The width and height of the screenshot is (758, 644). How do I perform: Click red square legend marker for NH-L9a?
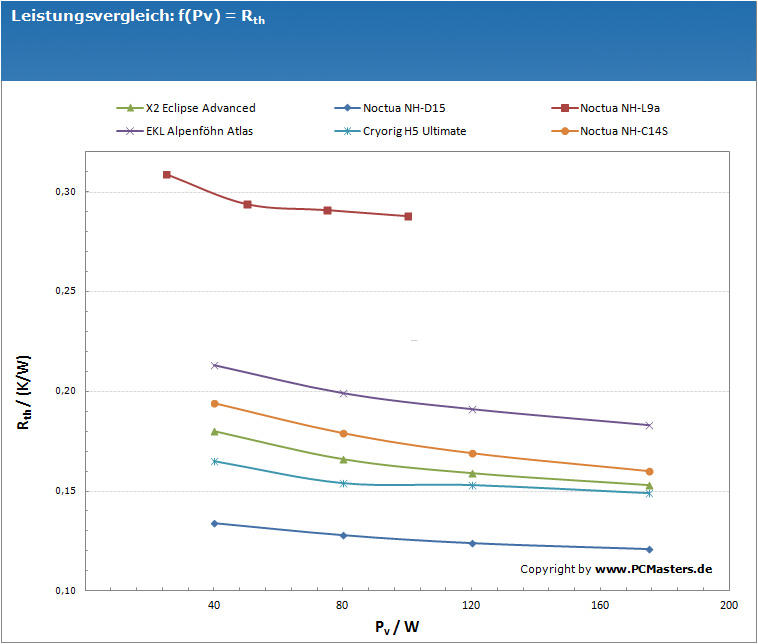click(564, 108)
